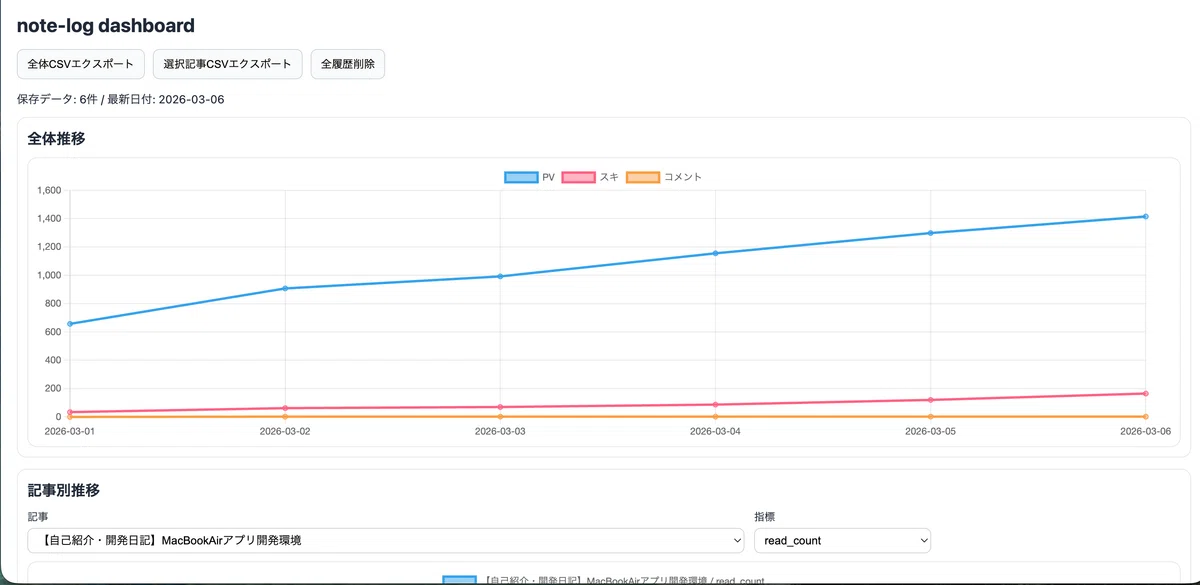Toggle the コメント legend swatch
This screenshot has height=585, width=1200.
tap(643, 177)
